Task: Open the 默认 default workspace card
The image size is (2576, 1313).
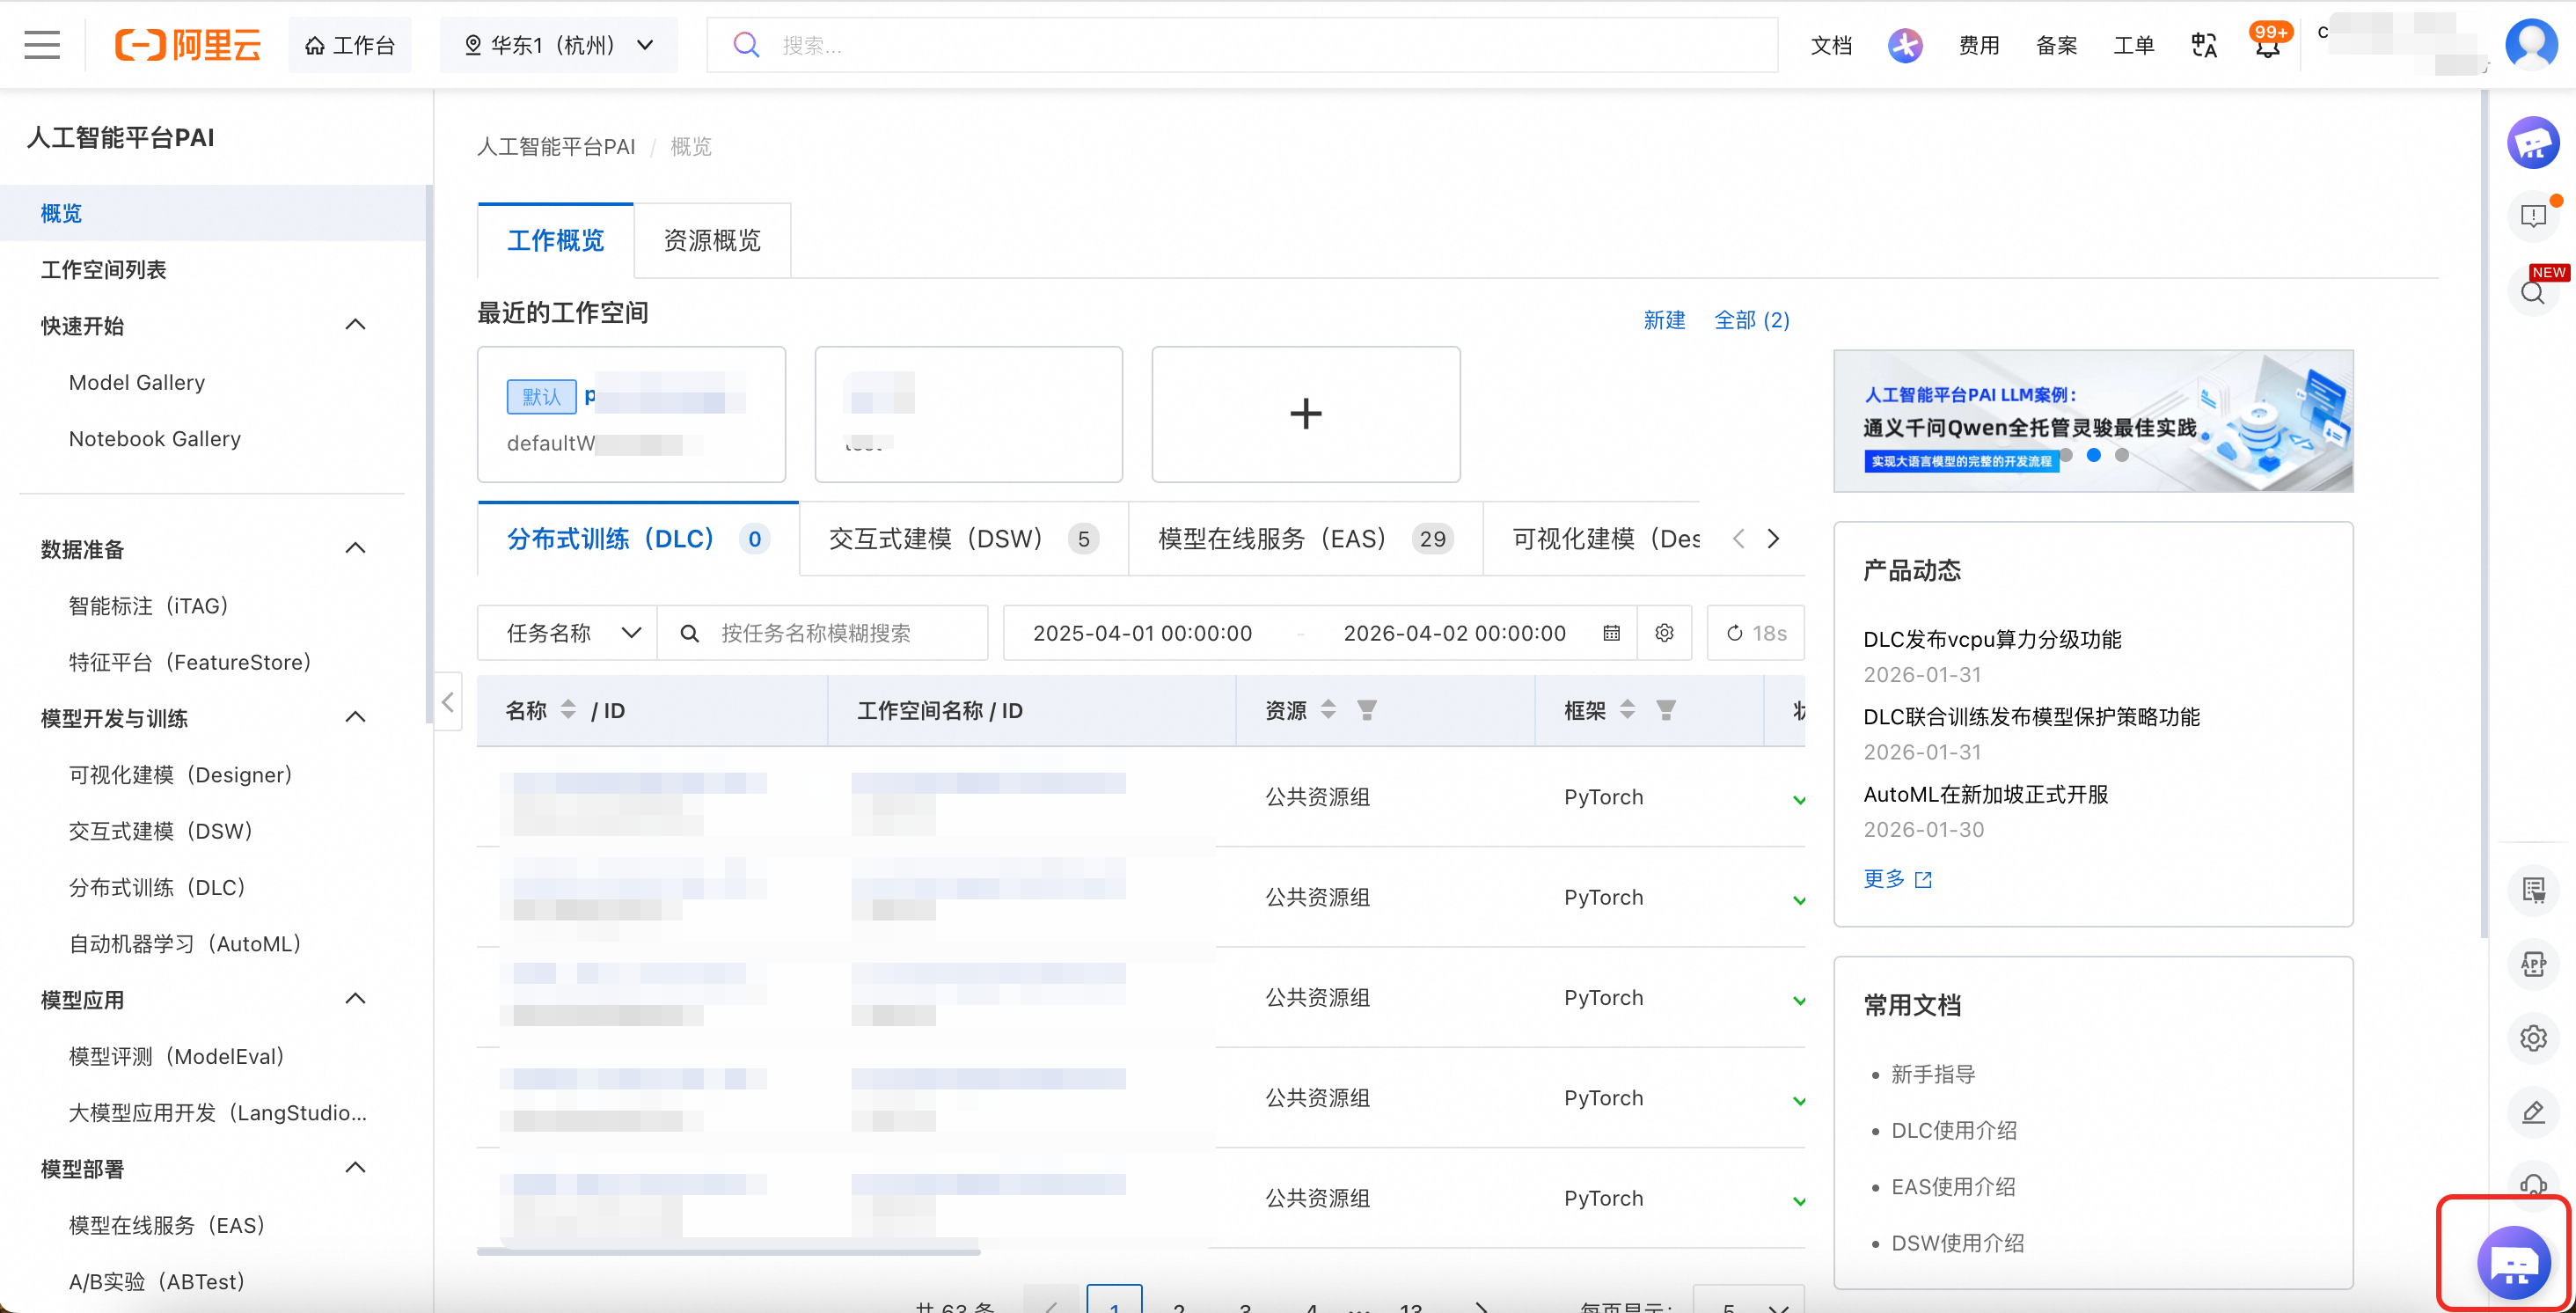Action: [x=631, y=414]
